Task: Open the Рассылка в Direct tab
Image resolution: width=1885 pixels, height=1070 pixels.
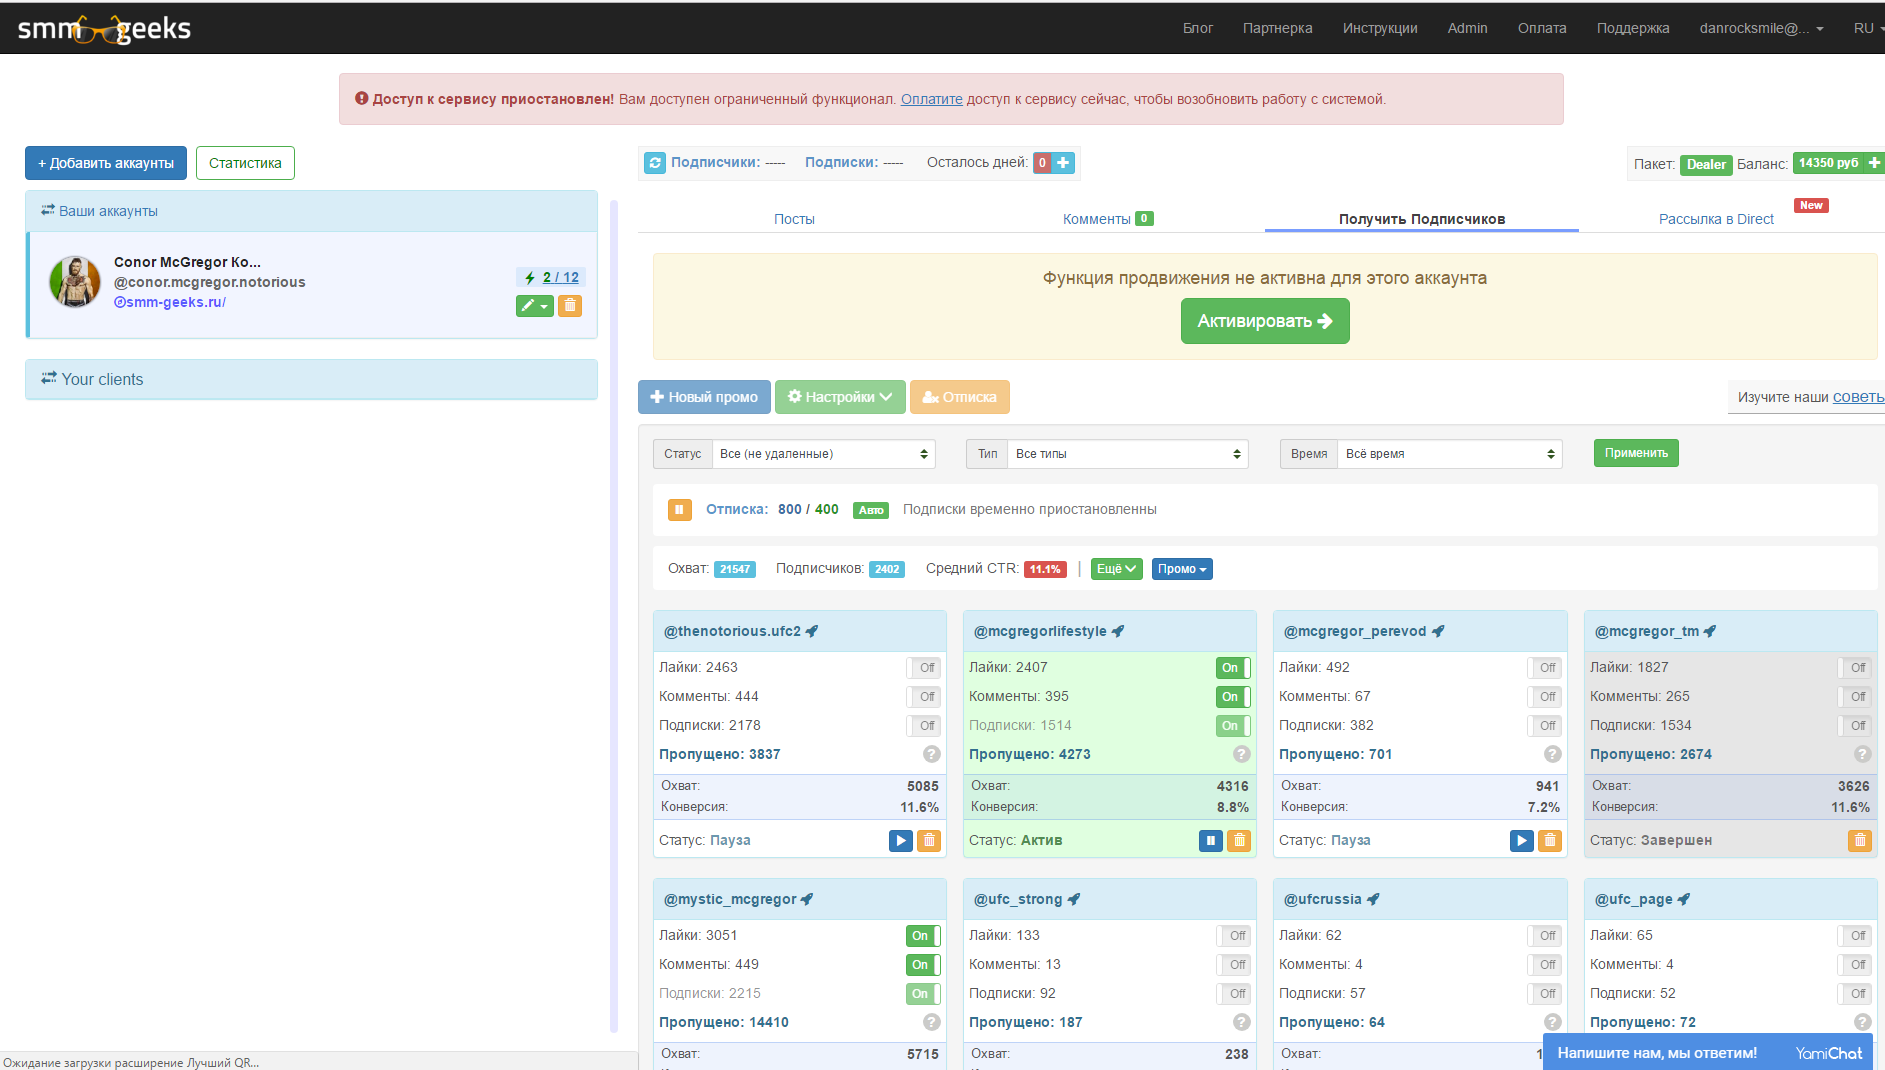Action: 1716,219
